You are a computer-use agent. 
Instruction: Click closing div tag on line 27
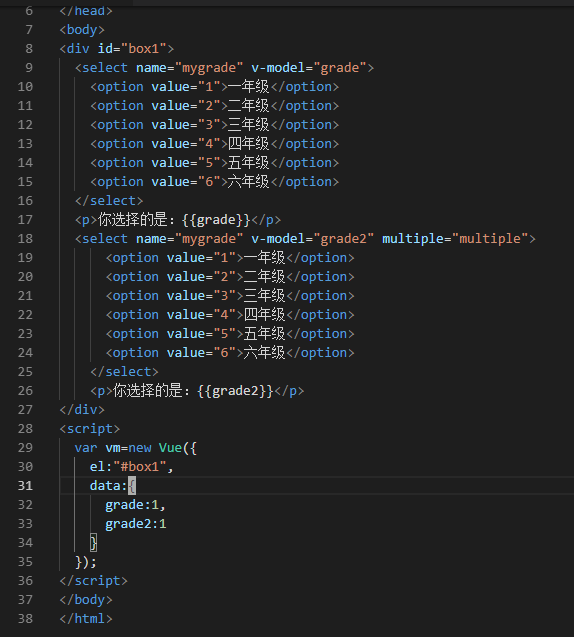point(82,410)
